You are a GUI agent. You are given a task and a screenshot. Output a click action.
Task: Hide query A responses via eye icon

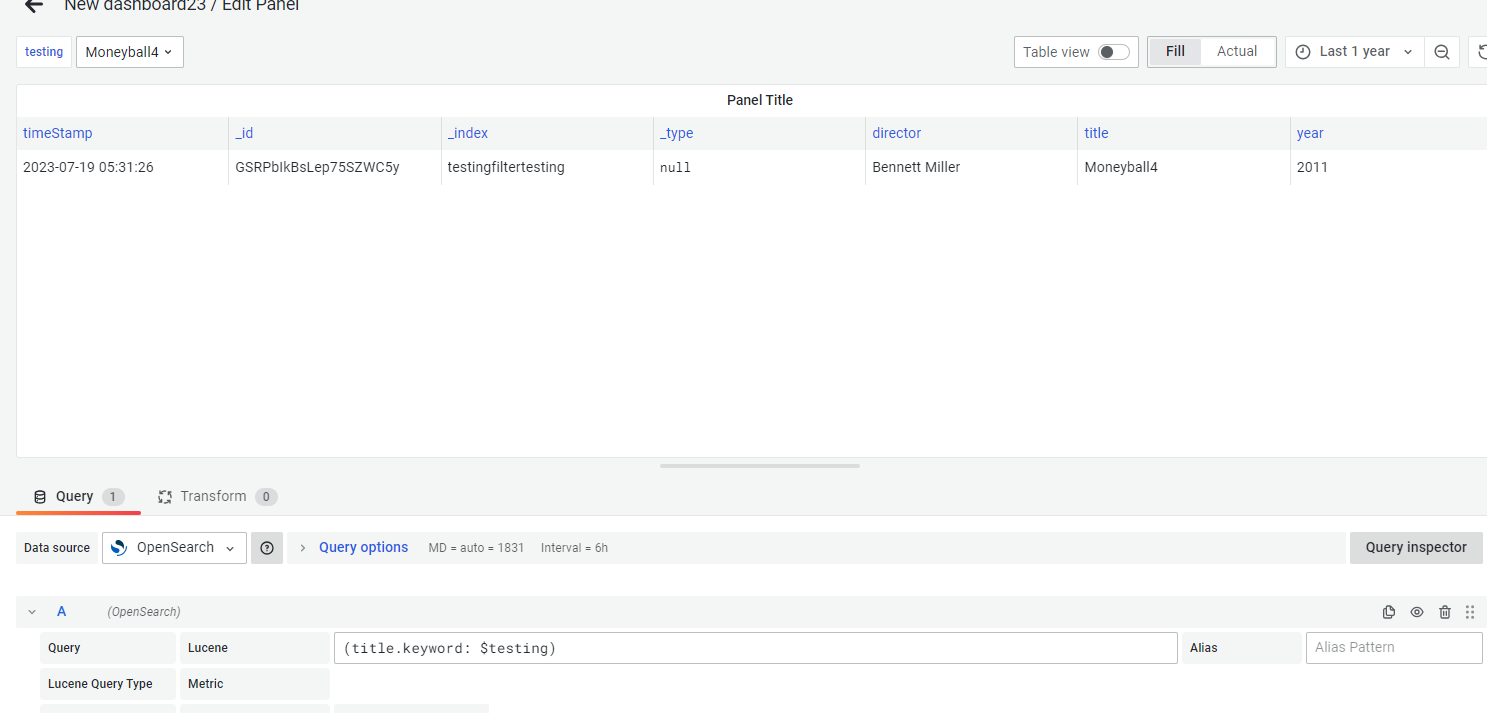[1417, 611]
